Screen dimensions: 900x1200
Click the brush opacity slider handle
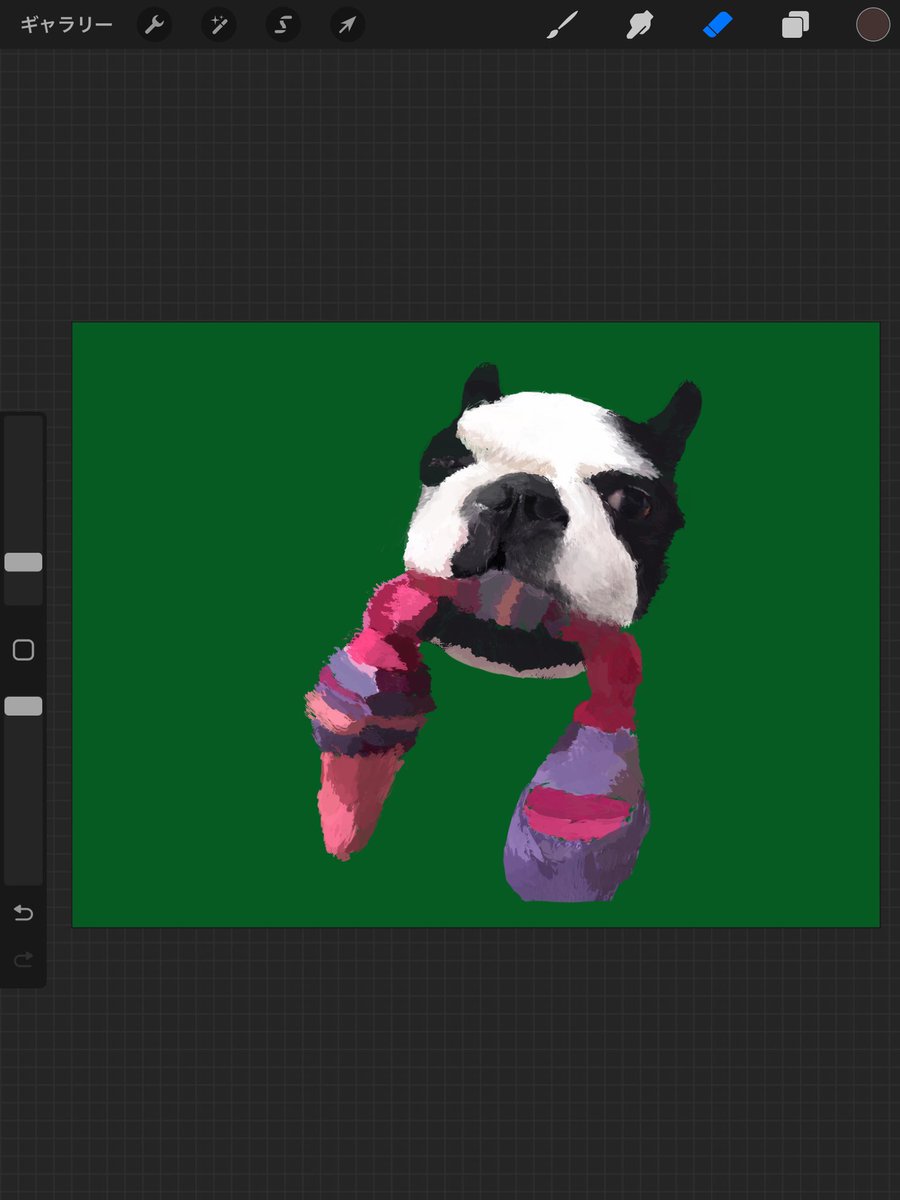pyautogui.click(x=23, y=706)
